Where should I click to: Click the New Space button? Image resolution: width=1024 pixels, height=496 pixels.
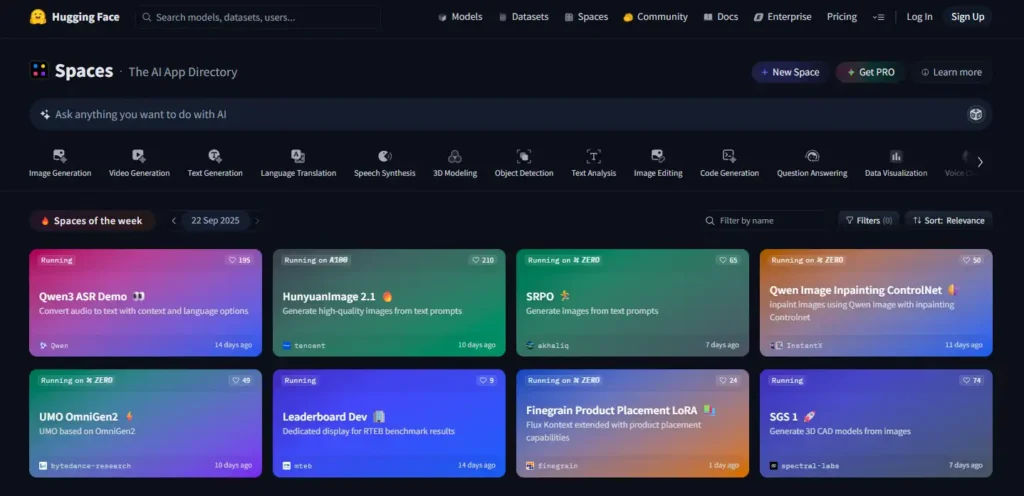pyautogui.click(x=790, y=72)
